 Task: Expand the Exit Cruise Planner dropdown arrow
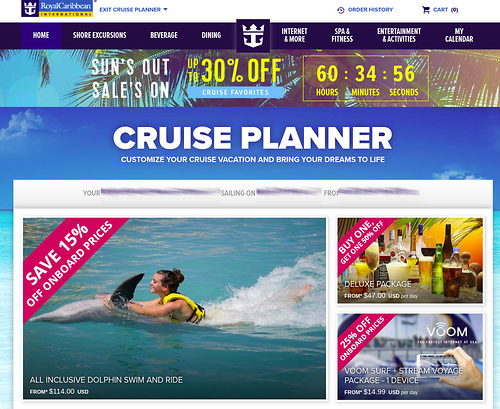pos(165,9)
